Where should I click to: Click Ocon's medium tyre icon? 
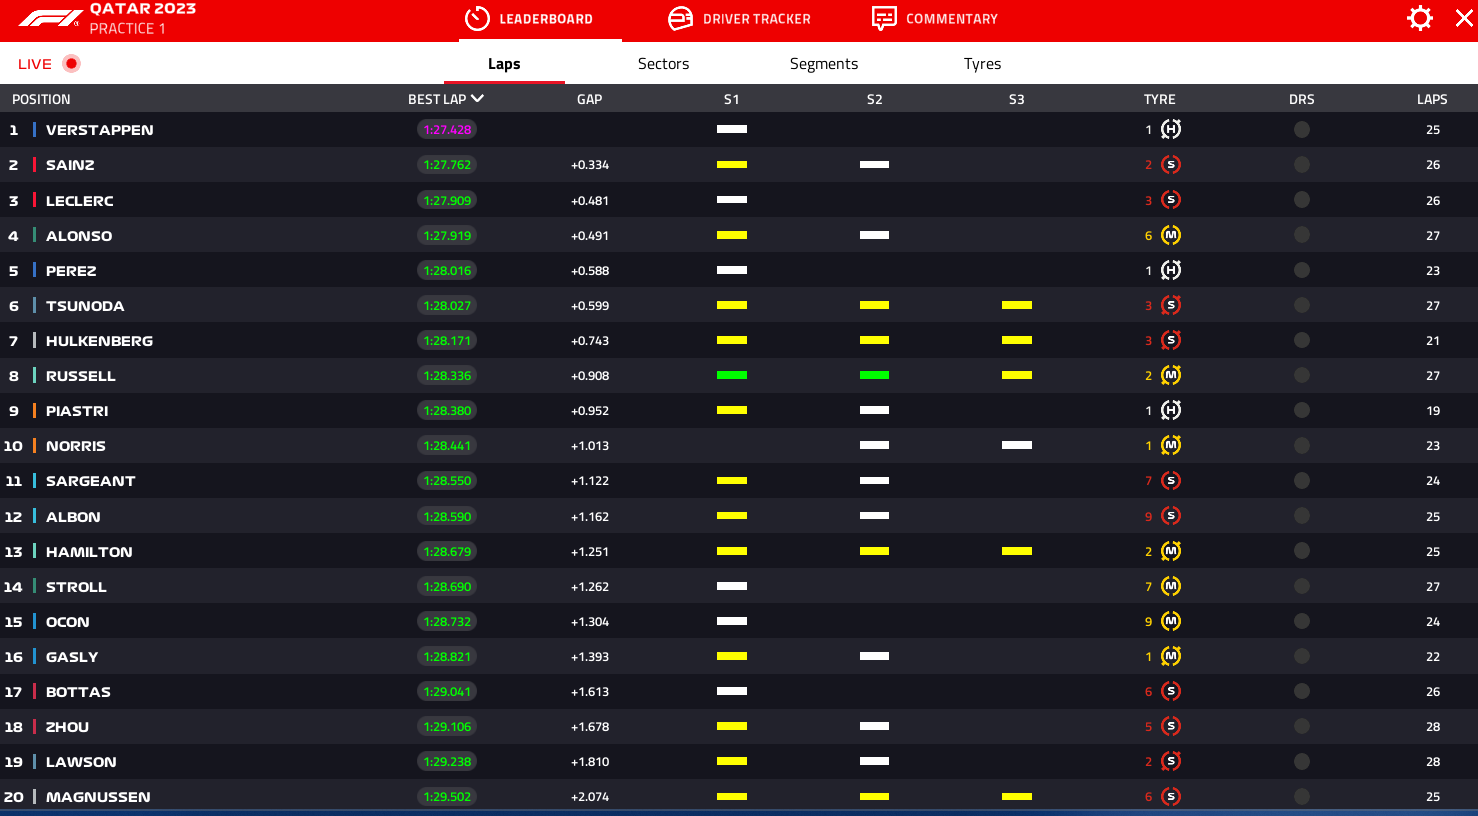coord(1171,621)
